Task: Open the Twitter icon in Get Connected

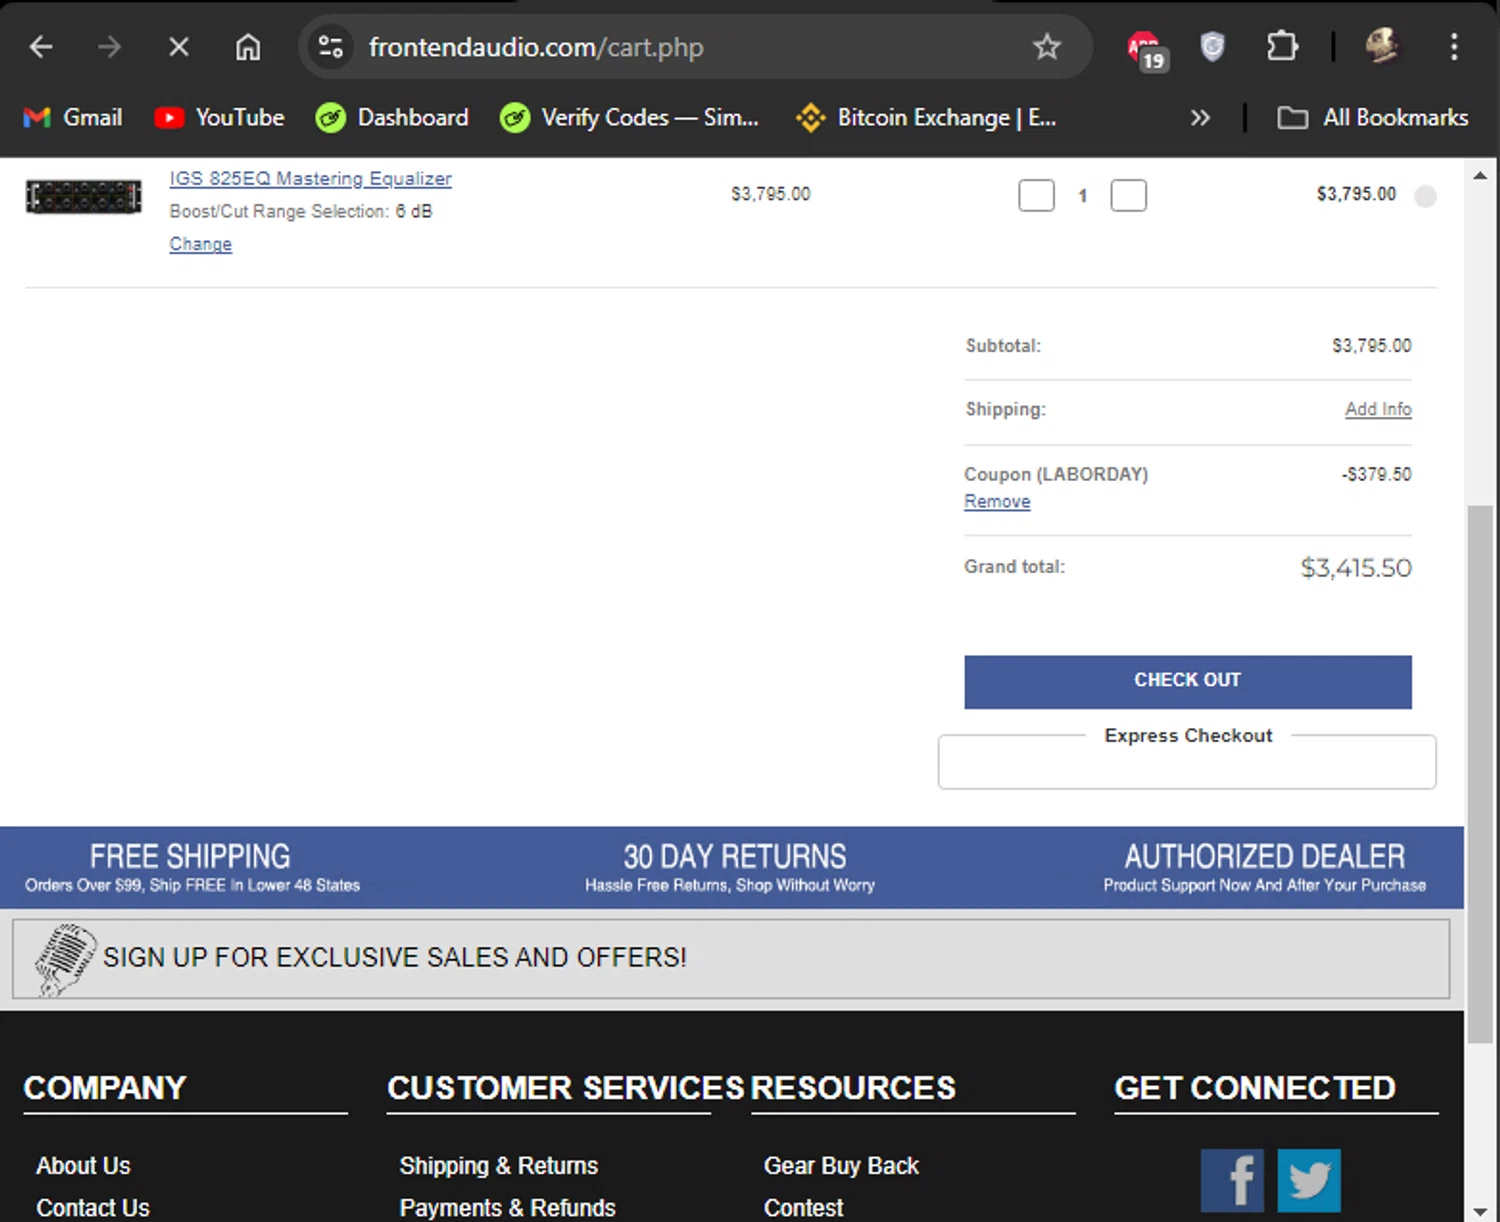Action: (x=1309, y=1181)
